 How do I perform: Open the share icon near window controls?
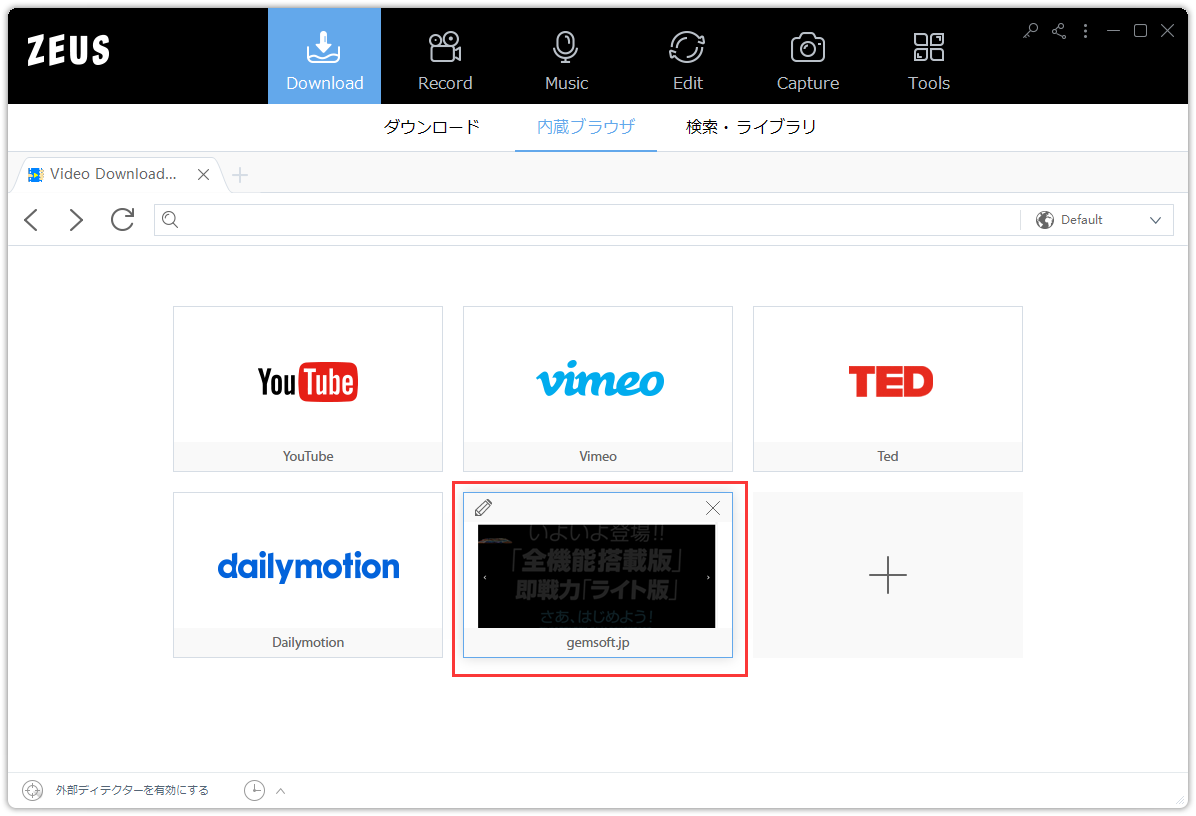[1058, 31]
